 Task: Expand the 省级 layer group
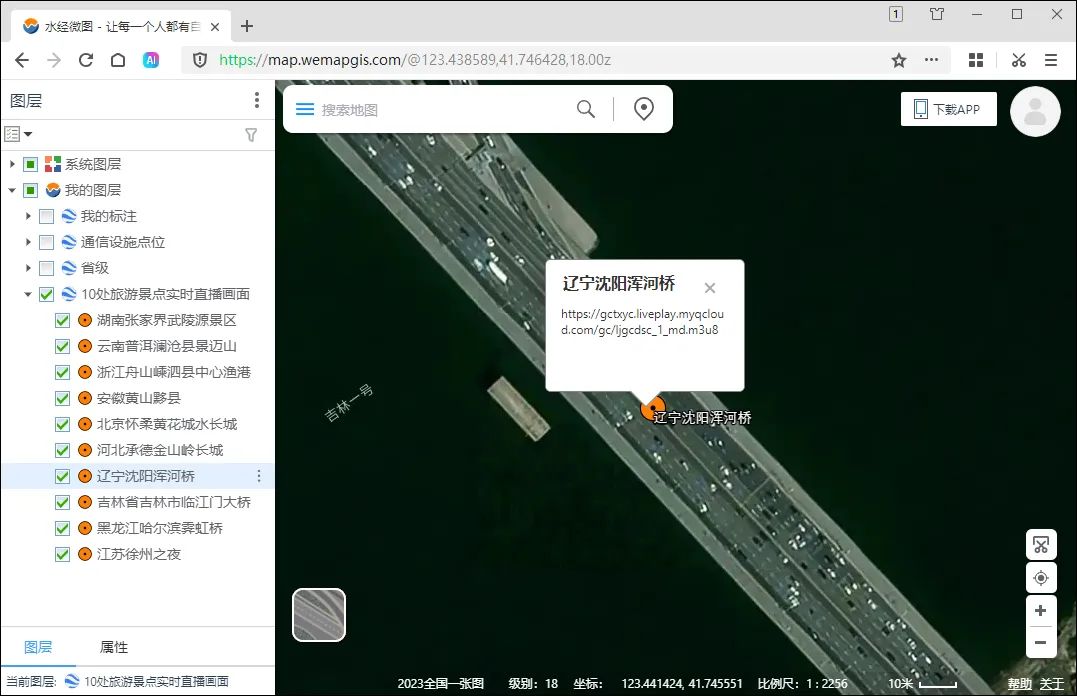coord(28,268)
